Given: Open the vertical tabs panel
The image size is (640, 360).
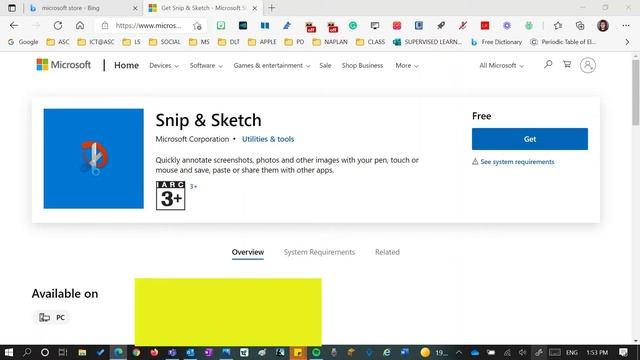Looking at the screenshot, I should [12, 8].
